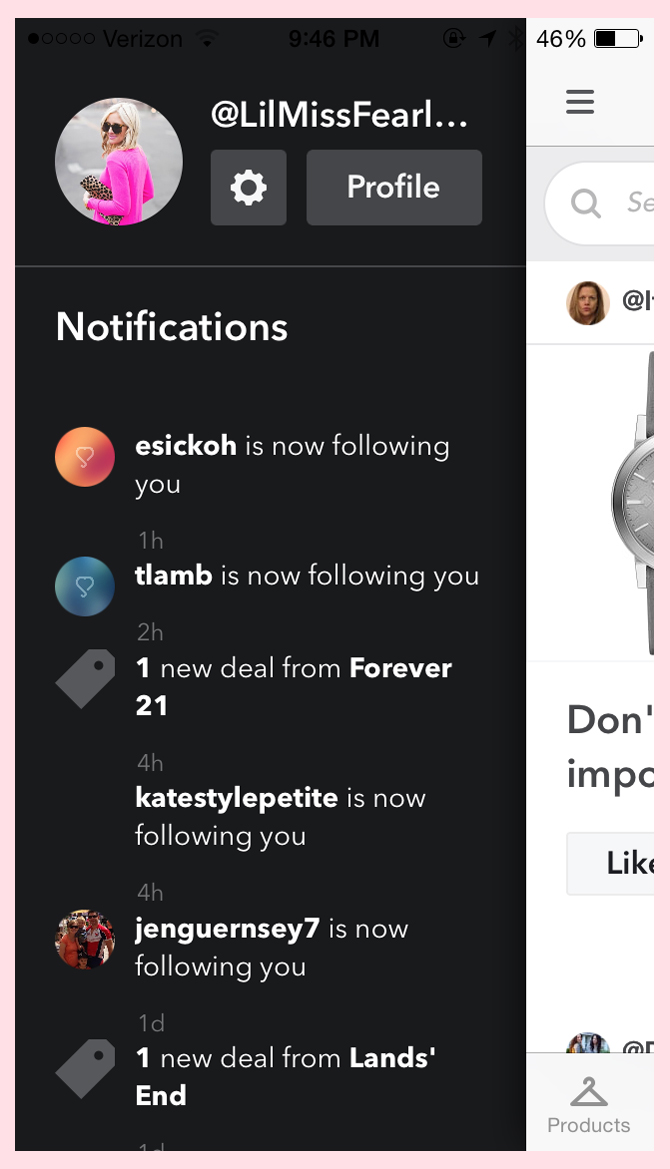Open settings via the gear icon
This screenshot has width=670, height=1169.
point(248,187)
